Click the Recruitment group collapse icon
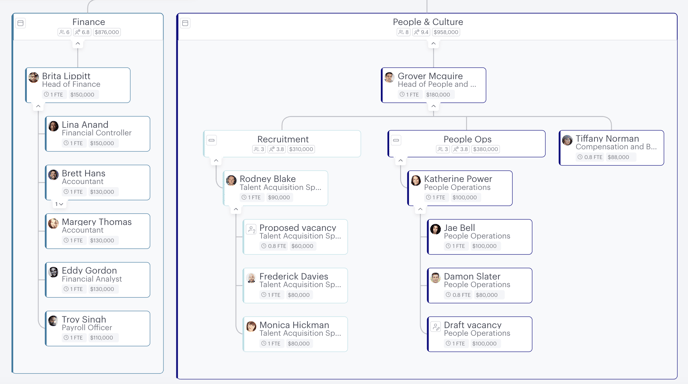Screen dimensions: 688x384 pos(211,140)
